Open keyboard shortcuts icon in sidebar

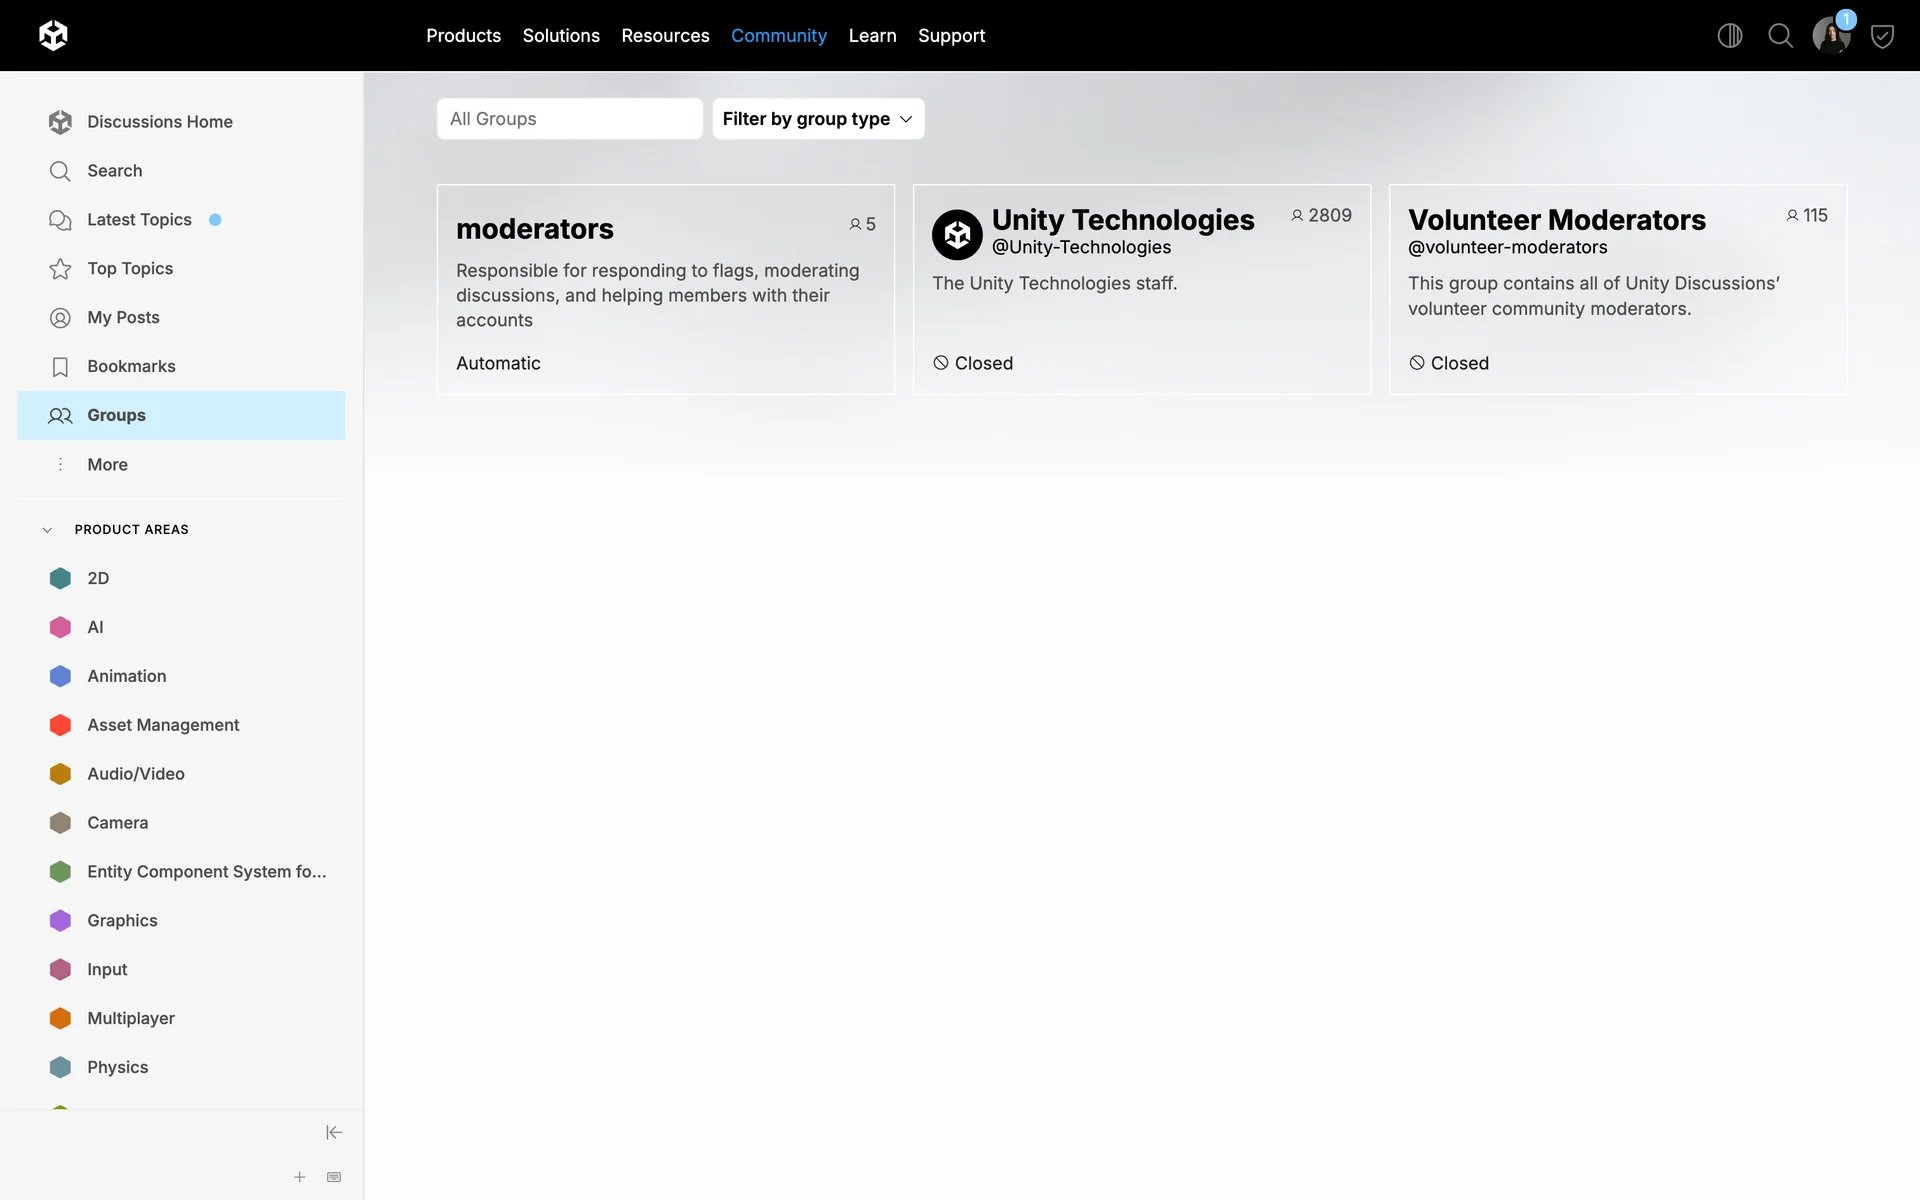[334, 1177]
